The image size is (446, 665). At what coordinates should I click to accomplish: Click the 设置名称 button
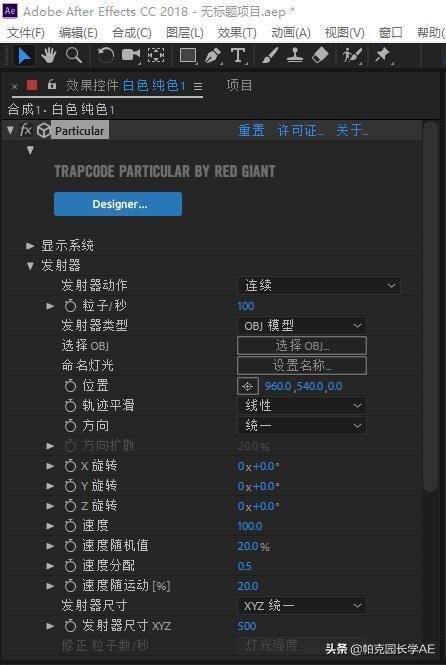(302, 366)
